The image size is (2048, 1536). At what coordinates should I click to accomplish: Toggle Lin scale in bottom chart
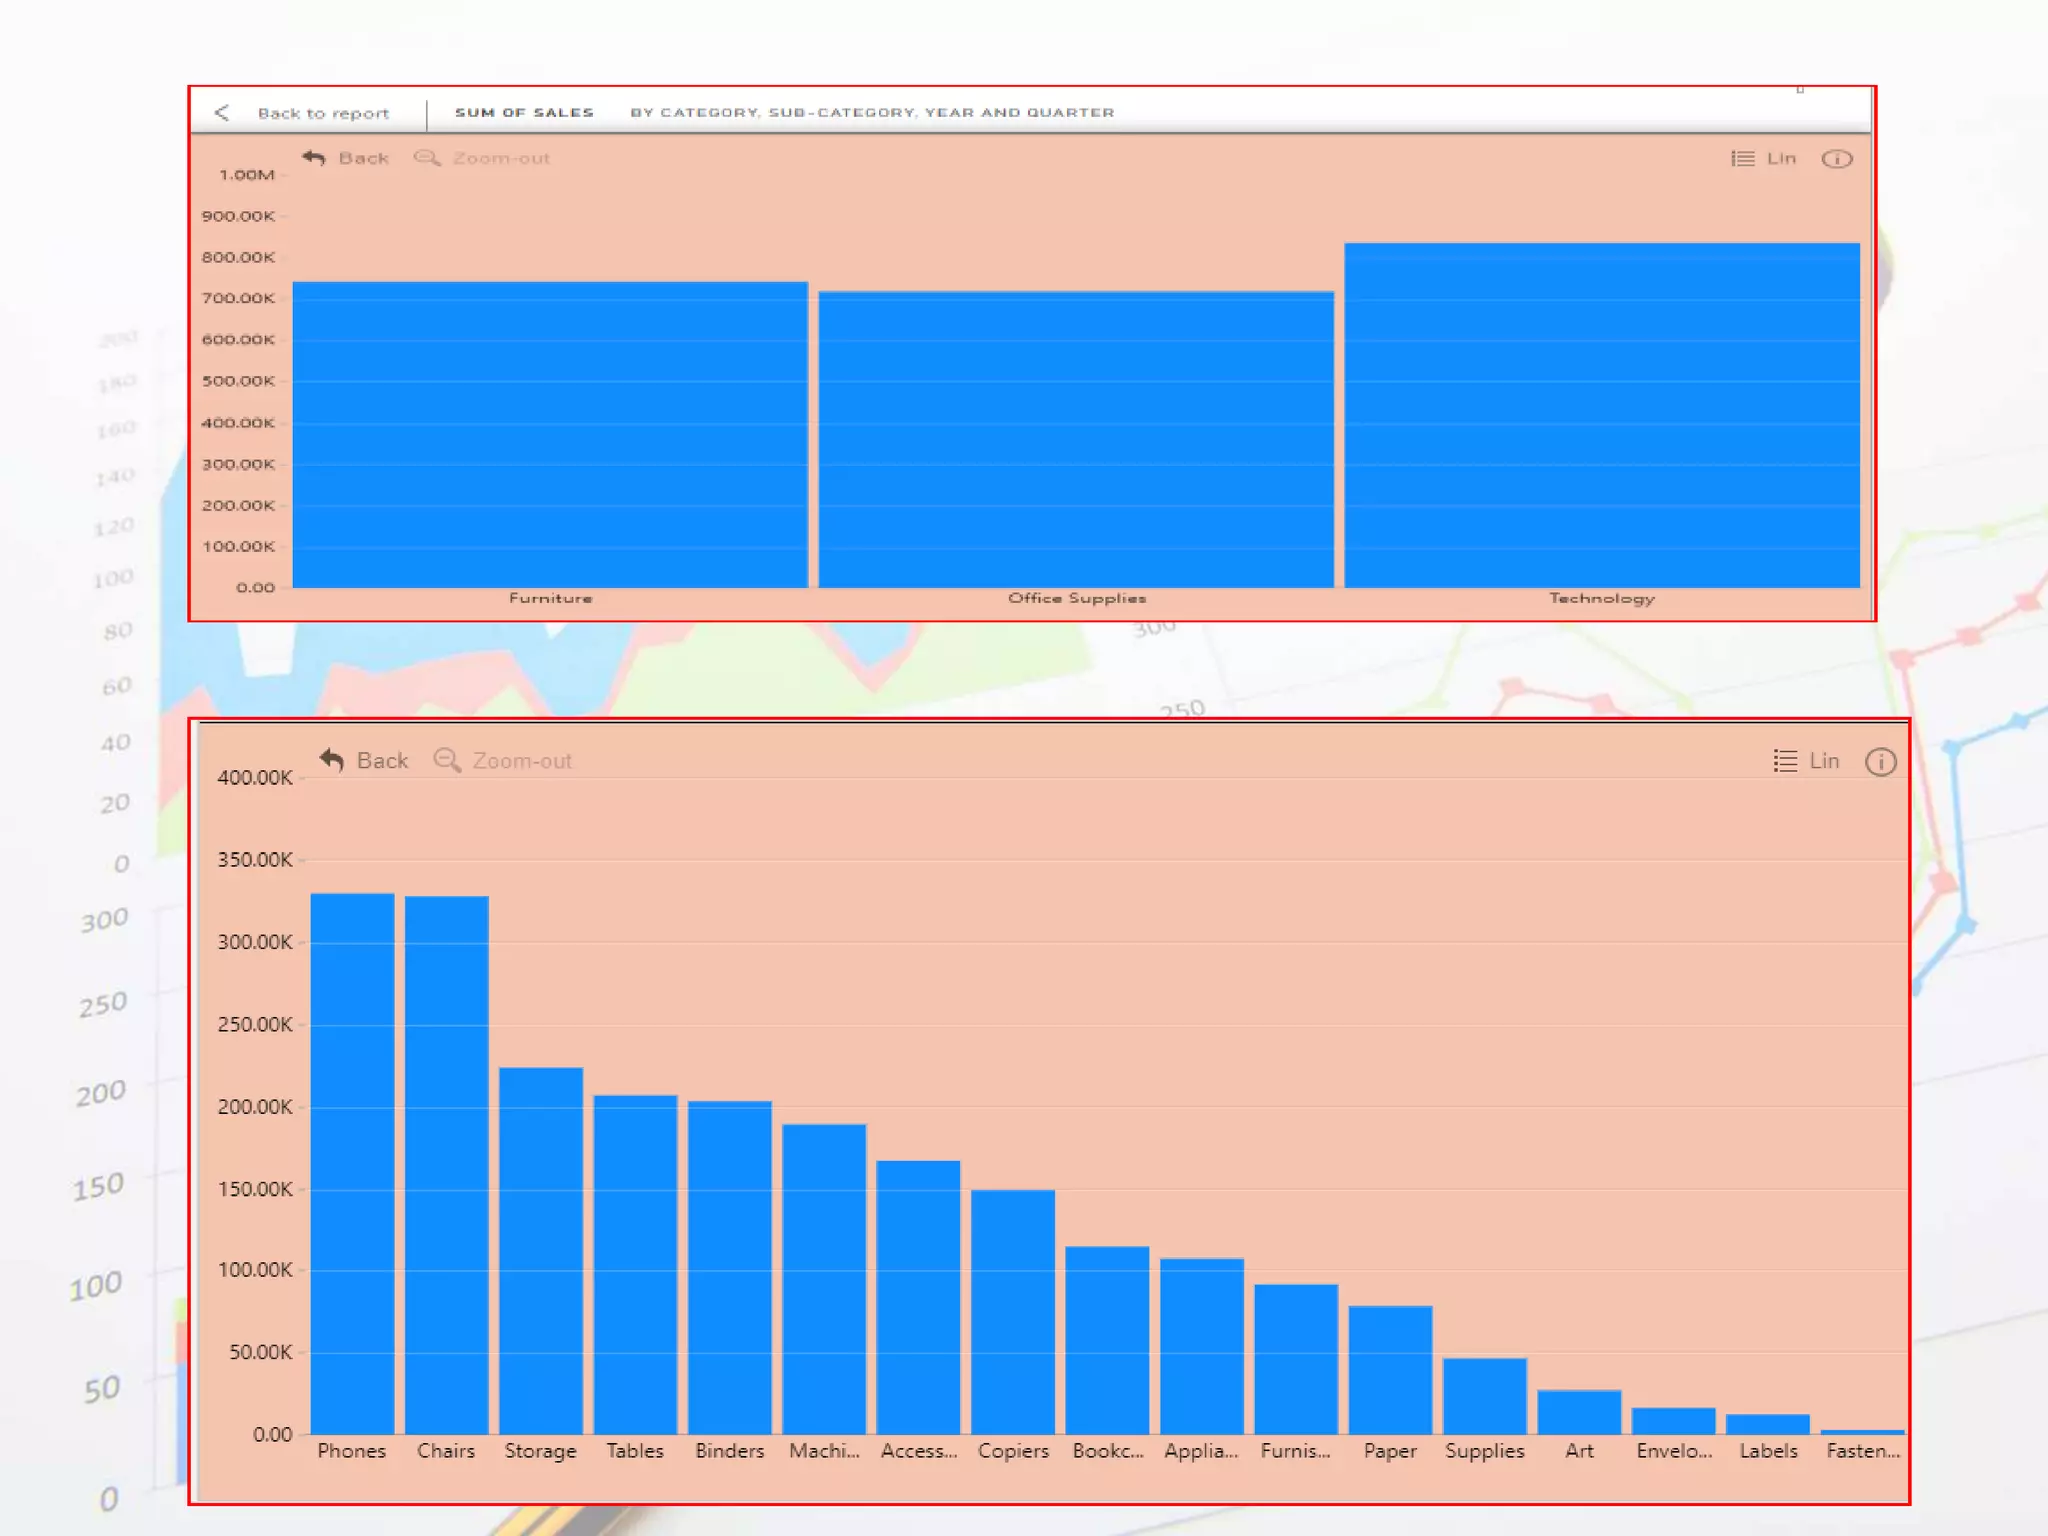[x=1824, y=761]
